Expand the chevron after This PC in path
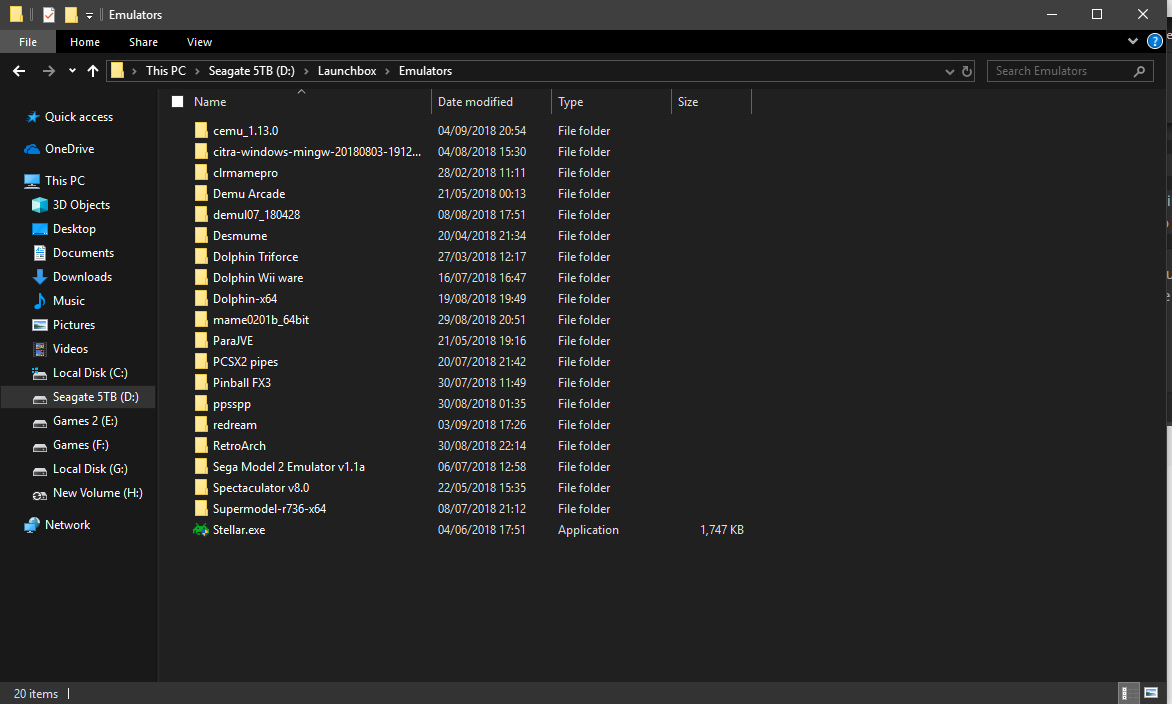The image size is (1172, 704). (x=197, y=71)
